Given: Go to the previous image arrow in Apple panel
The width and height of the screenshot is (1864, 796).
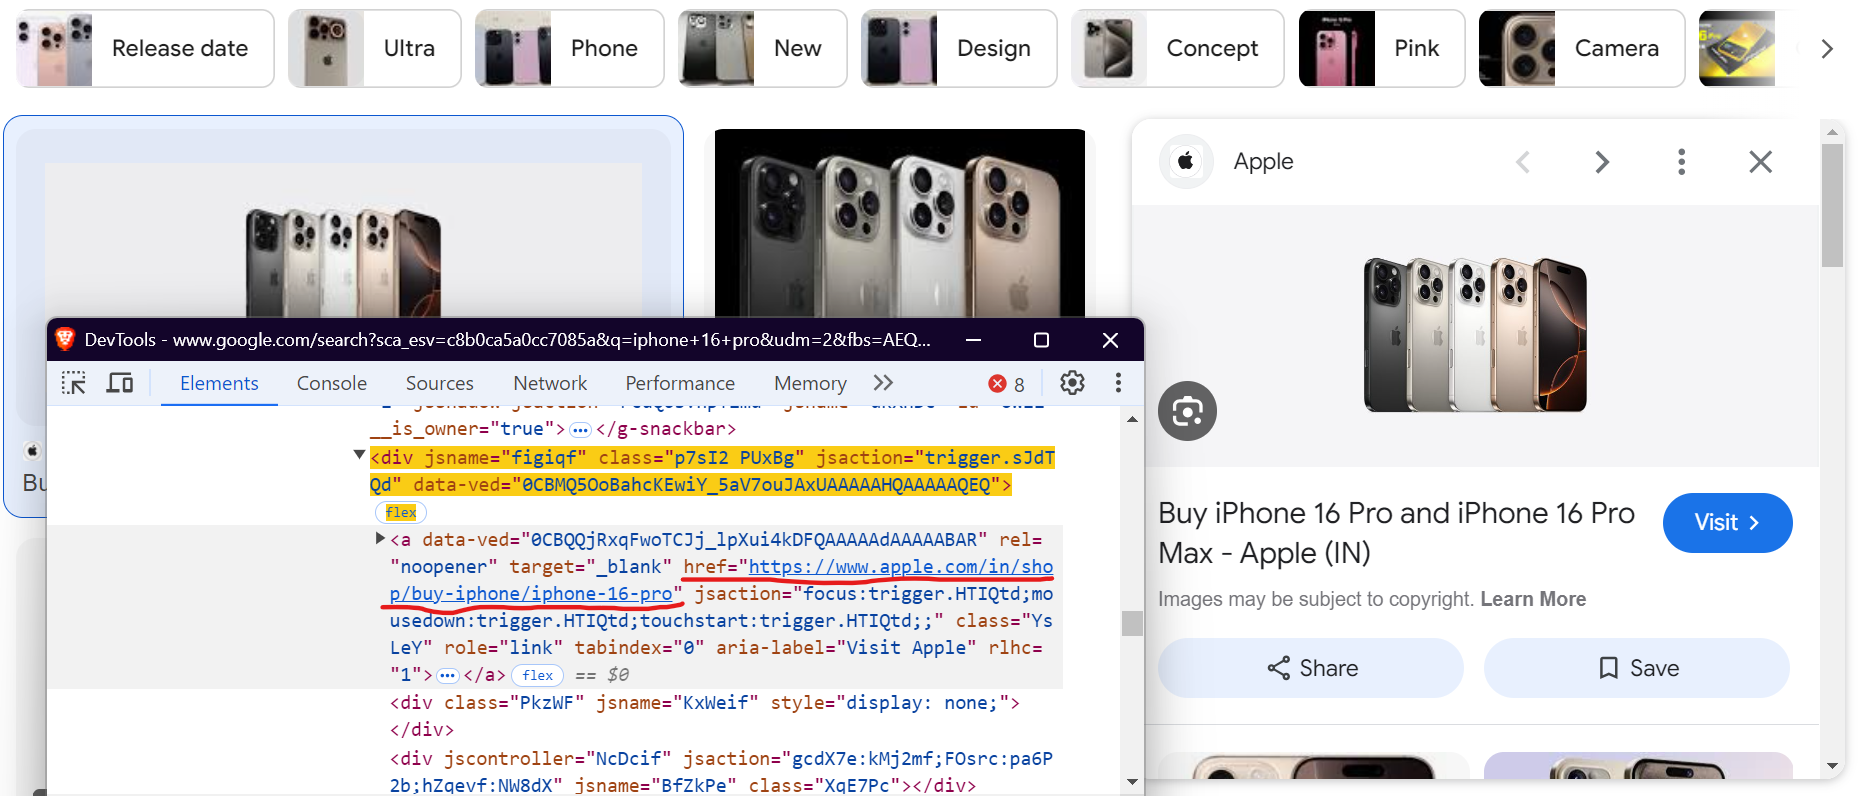Looking at the screenshot, I should [x=1523, y=162].
